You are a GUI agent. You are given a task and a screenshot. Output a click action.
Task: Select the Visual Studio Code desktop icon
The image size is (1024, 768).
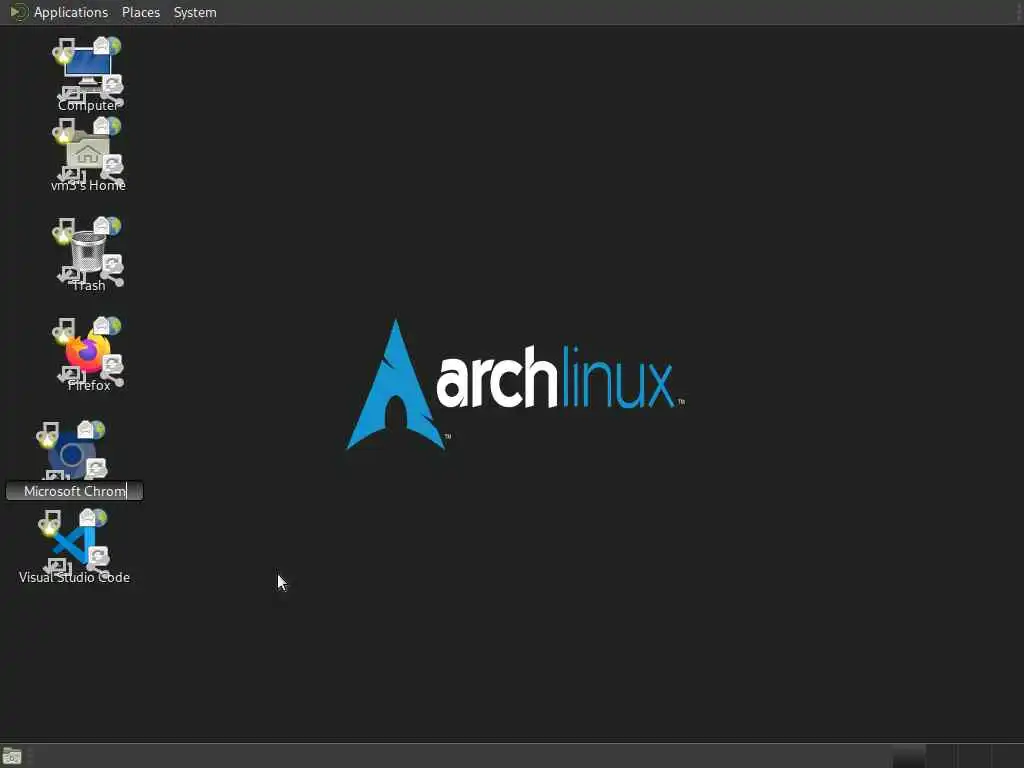[x=74, y=544]
